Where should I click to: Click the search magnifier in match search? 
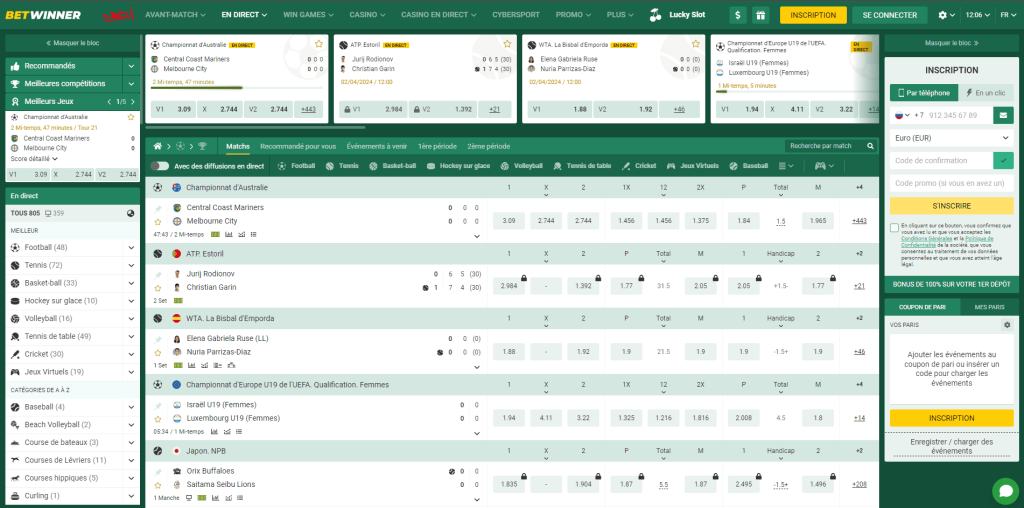870,146
